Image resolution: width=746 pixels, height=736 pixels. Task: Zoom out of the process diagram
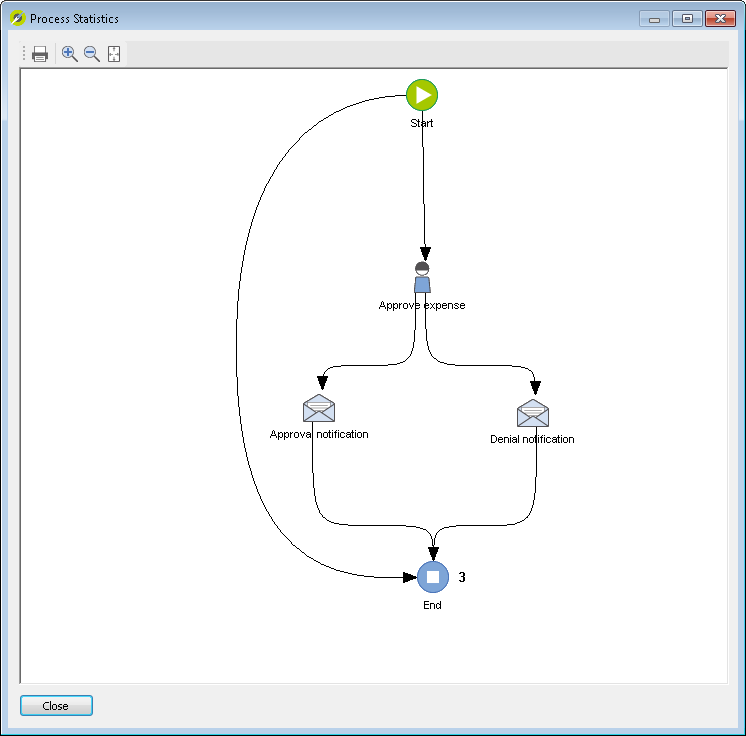pos(91,54)
